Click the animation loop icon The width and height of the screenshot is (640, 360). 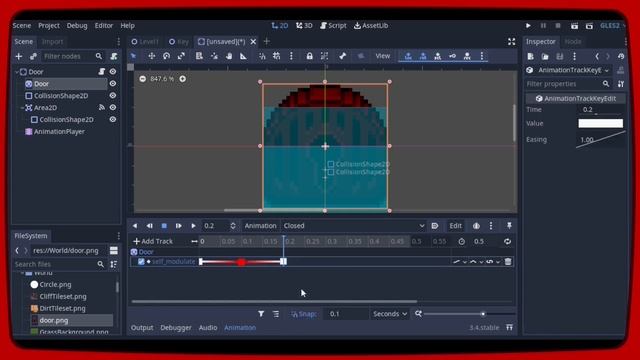tap(507, 242)
